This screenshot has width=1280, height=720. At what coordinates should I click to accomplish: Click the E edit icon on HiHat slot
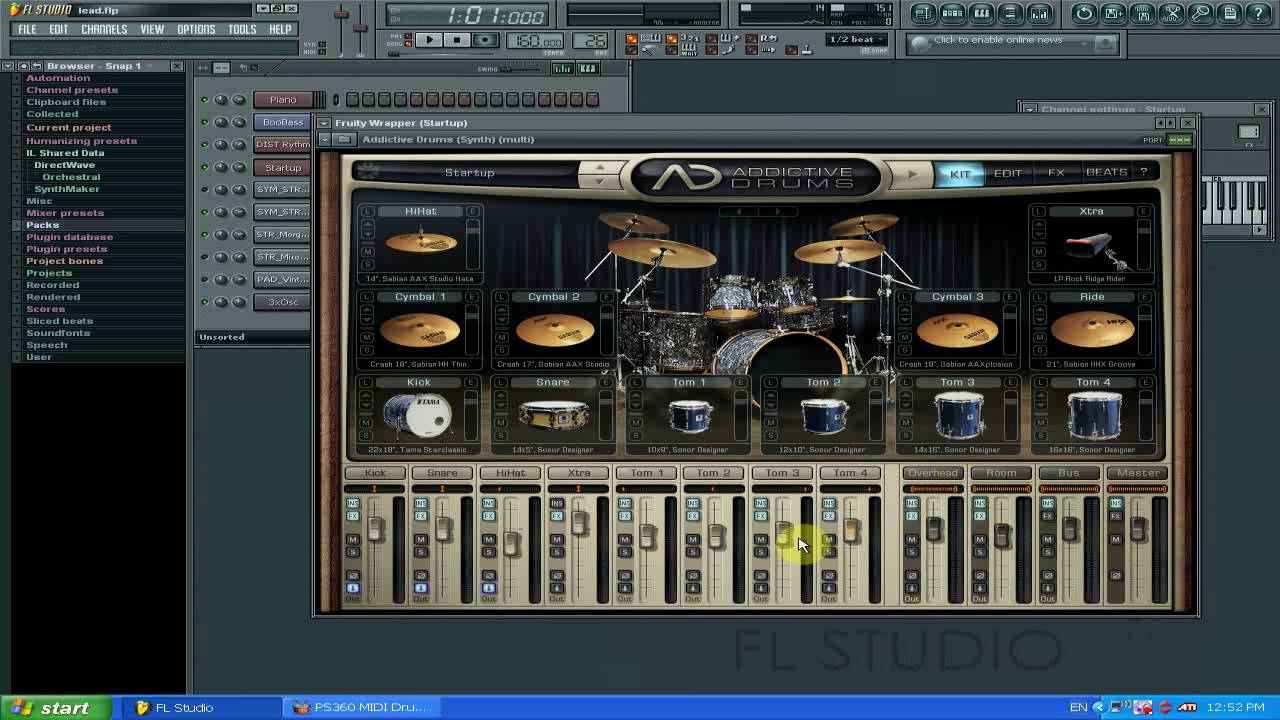pos(472,211)
